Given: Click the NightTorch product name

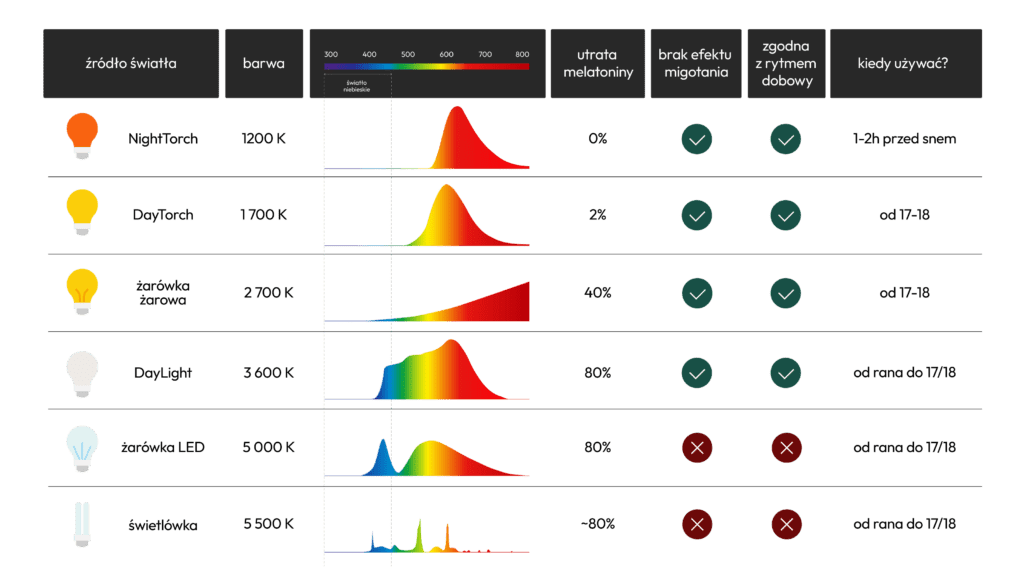Looking at the screenshot, I should click(165, 139).
